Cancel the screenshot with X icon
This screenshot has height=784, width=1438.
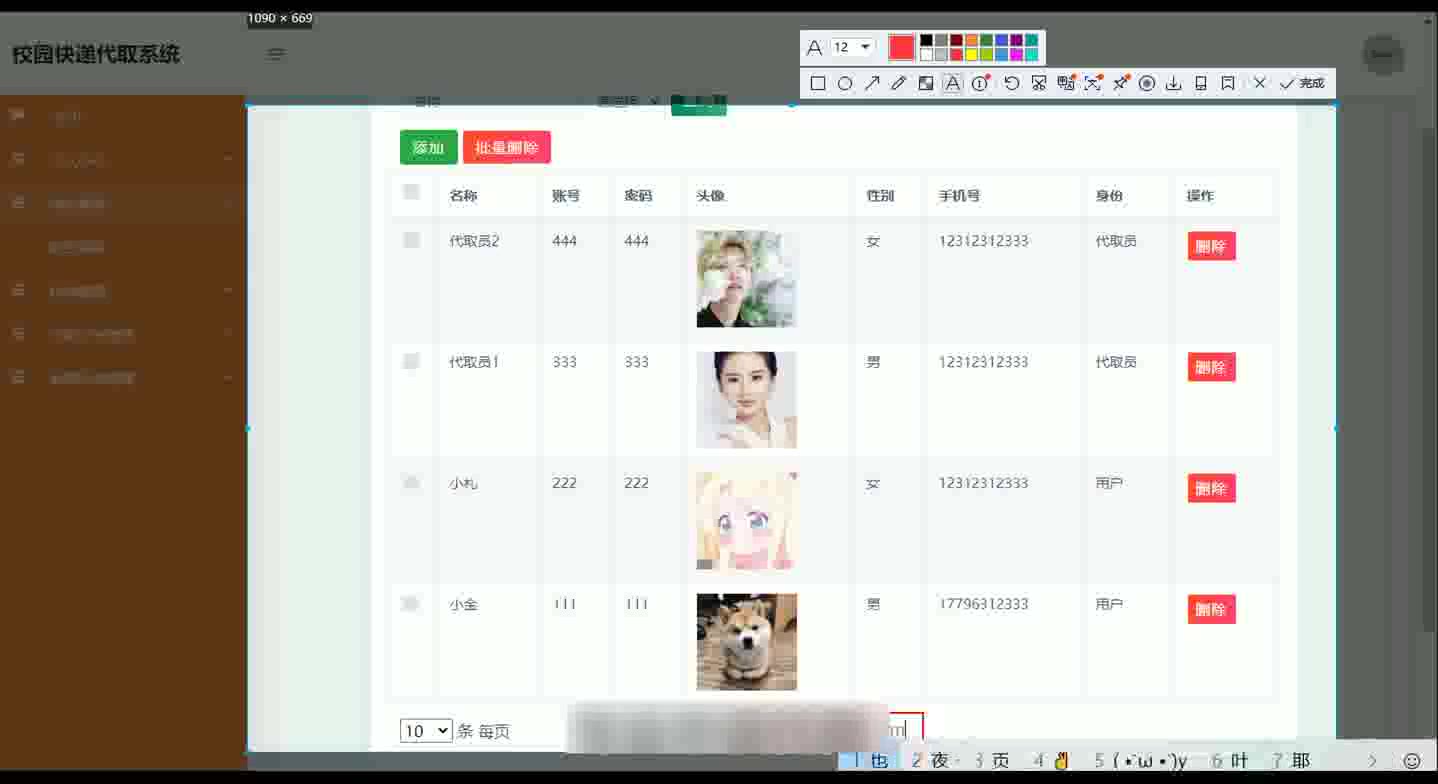point(1259,84)
